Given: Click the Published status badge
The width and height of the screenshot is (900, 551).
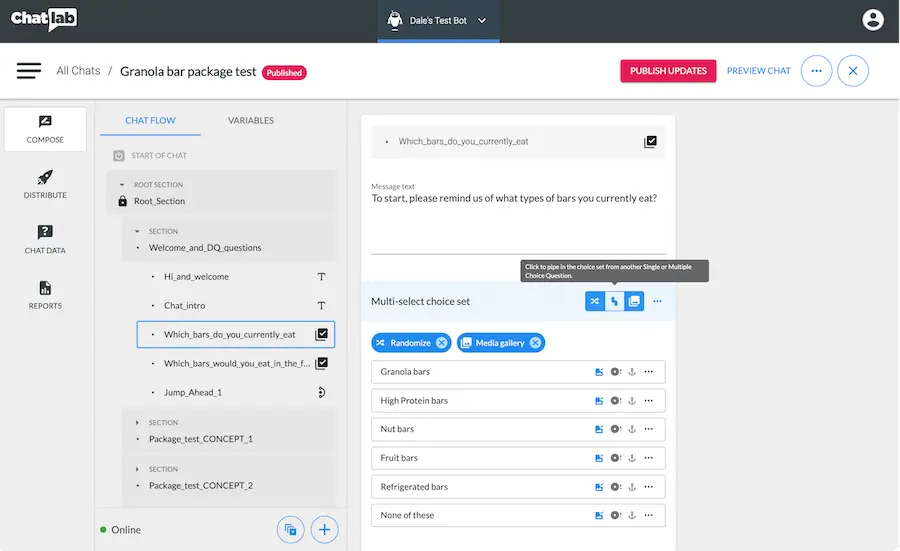Looking at the screenshot, I should pos(284,73).
